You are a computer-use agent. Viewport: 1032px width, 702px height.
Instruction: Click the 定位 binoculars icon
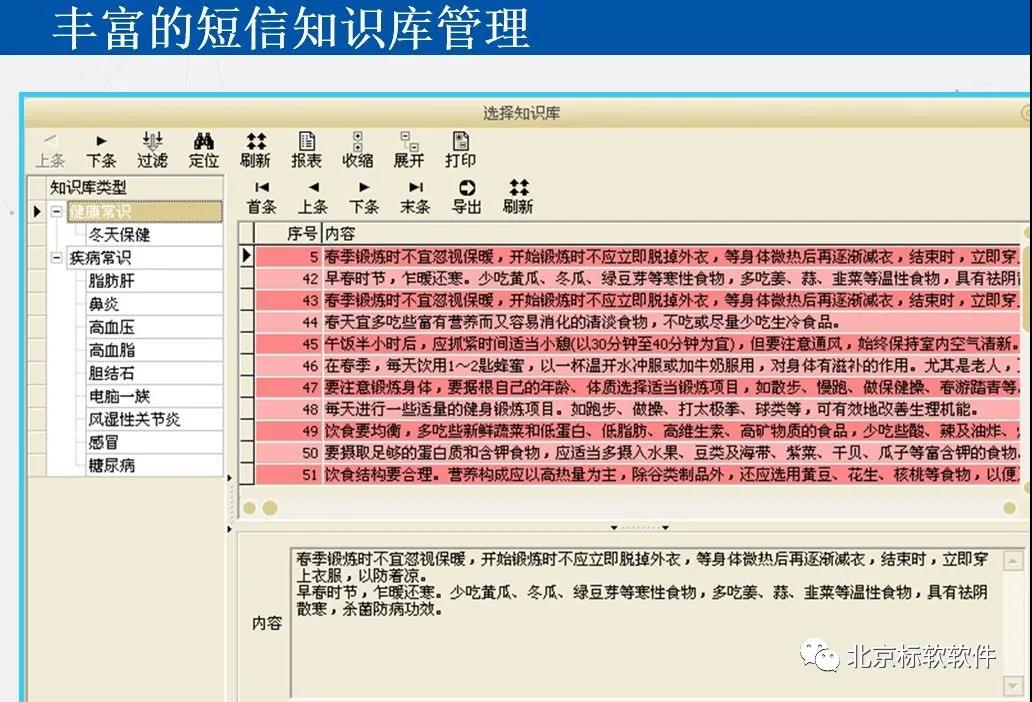[203, 150]
